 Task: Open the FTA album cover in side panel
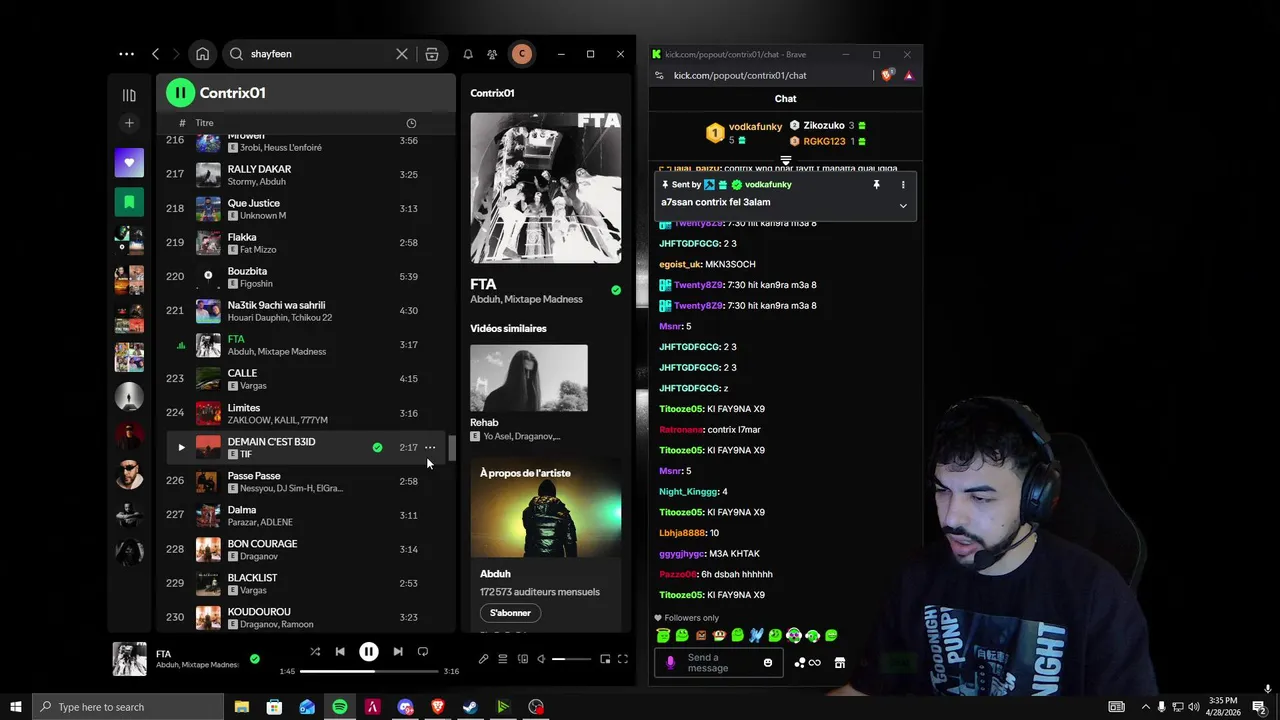pos(546,188)
